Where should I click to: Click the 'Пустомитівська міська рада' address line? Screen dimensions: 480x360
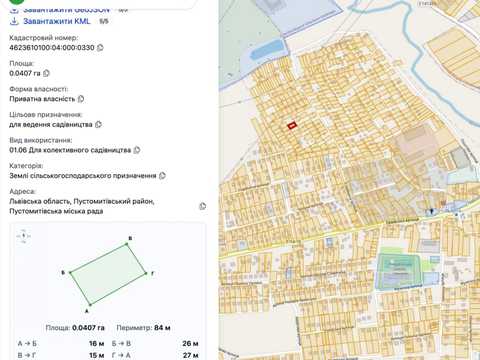click(56, 211)
